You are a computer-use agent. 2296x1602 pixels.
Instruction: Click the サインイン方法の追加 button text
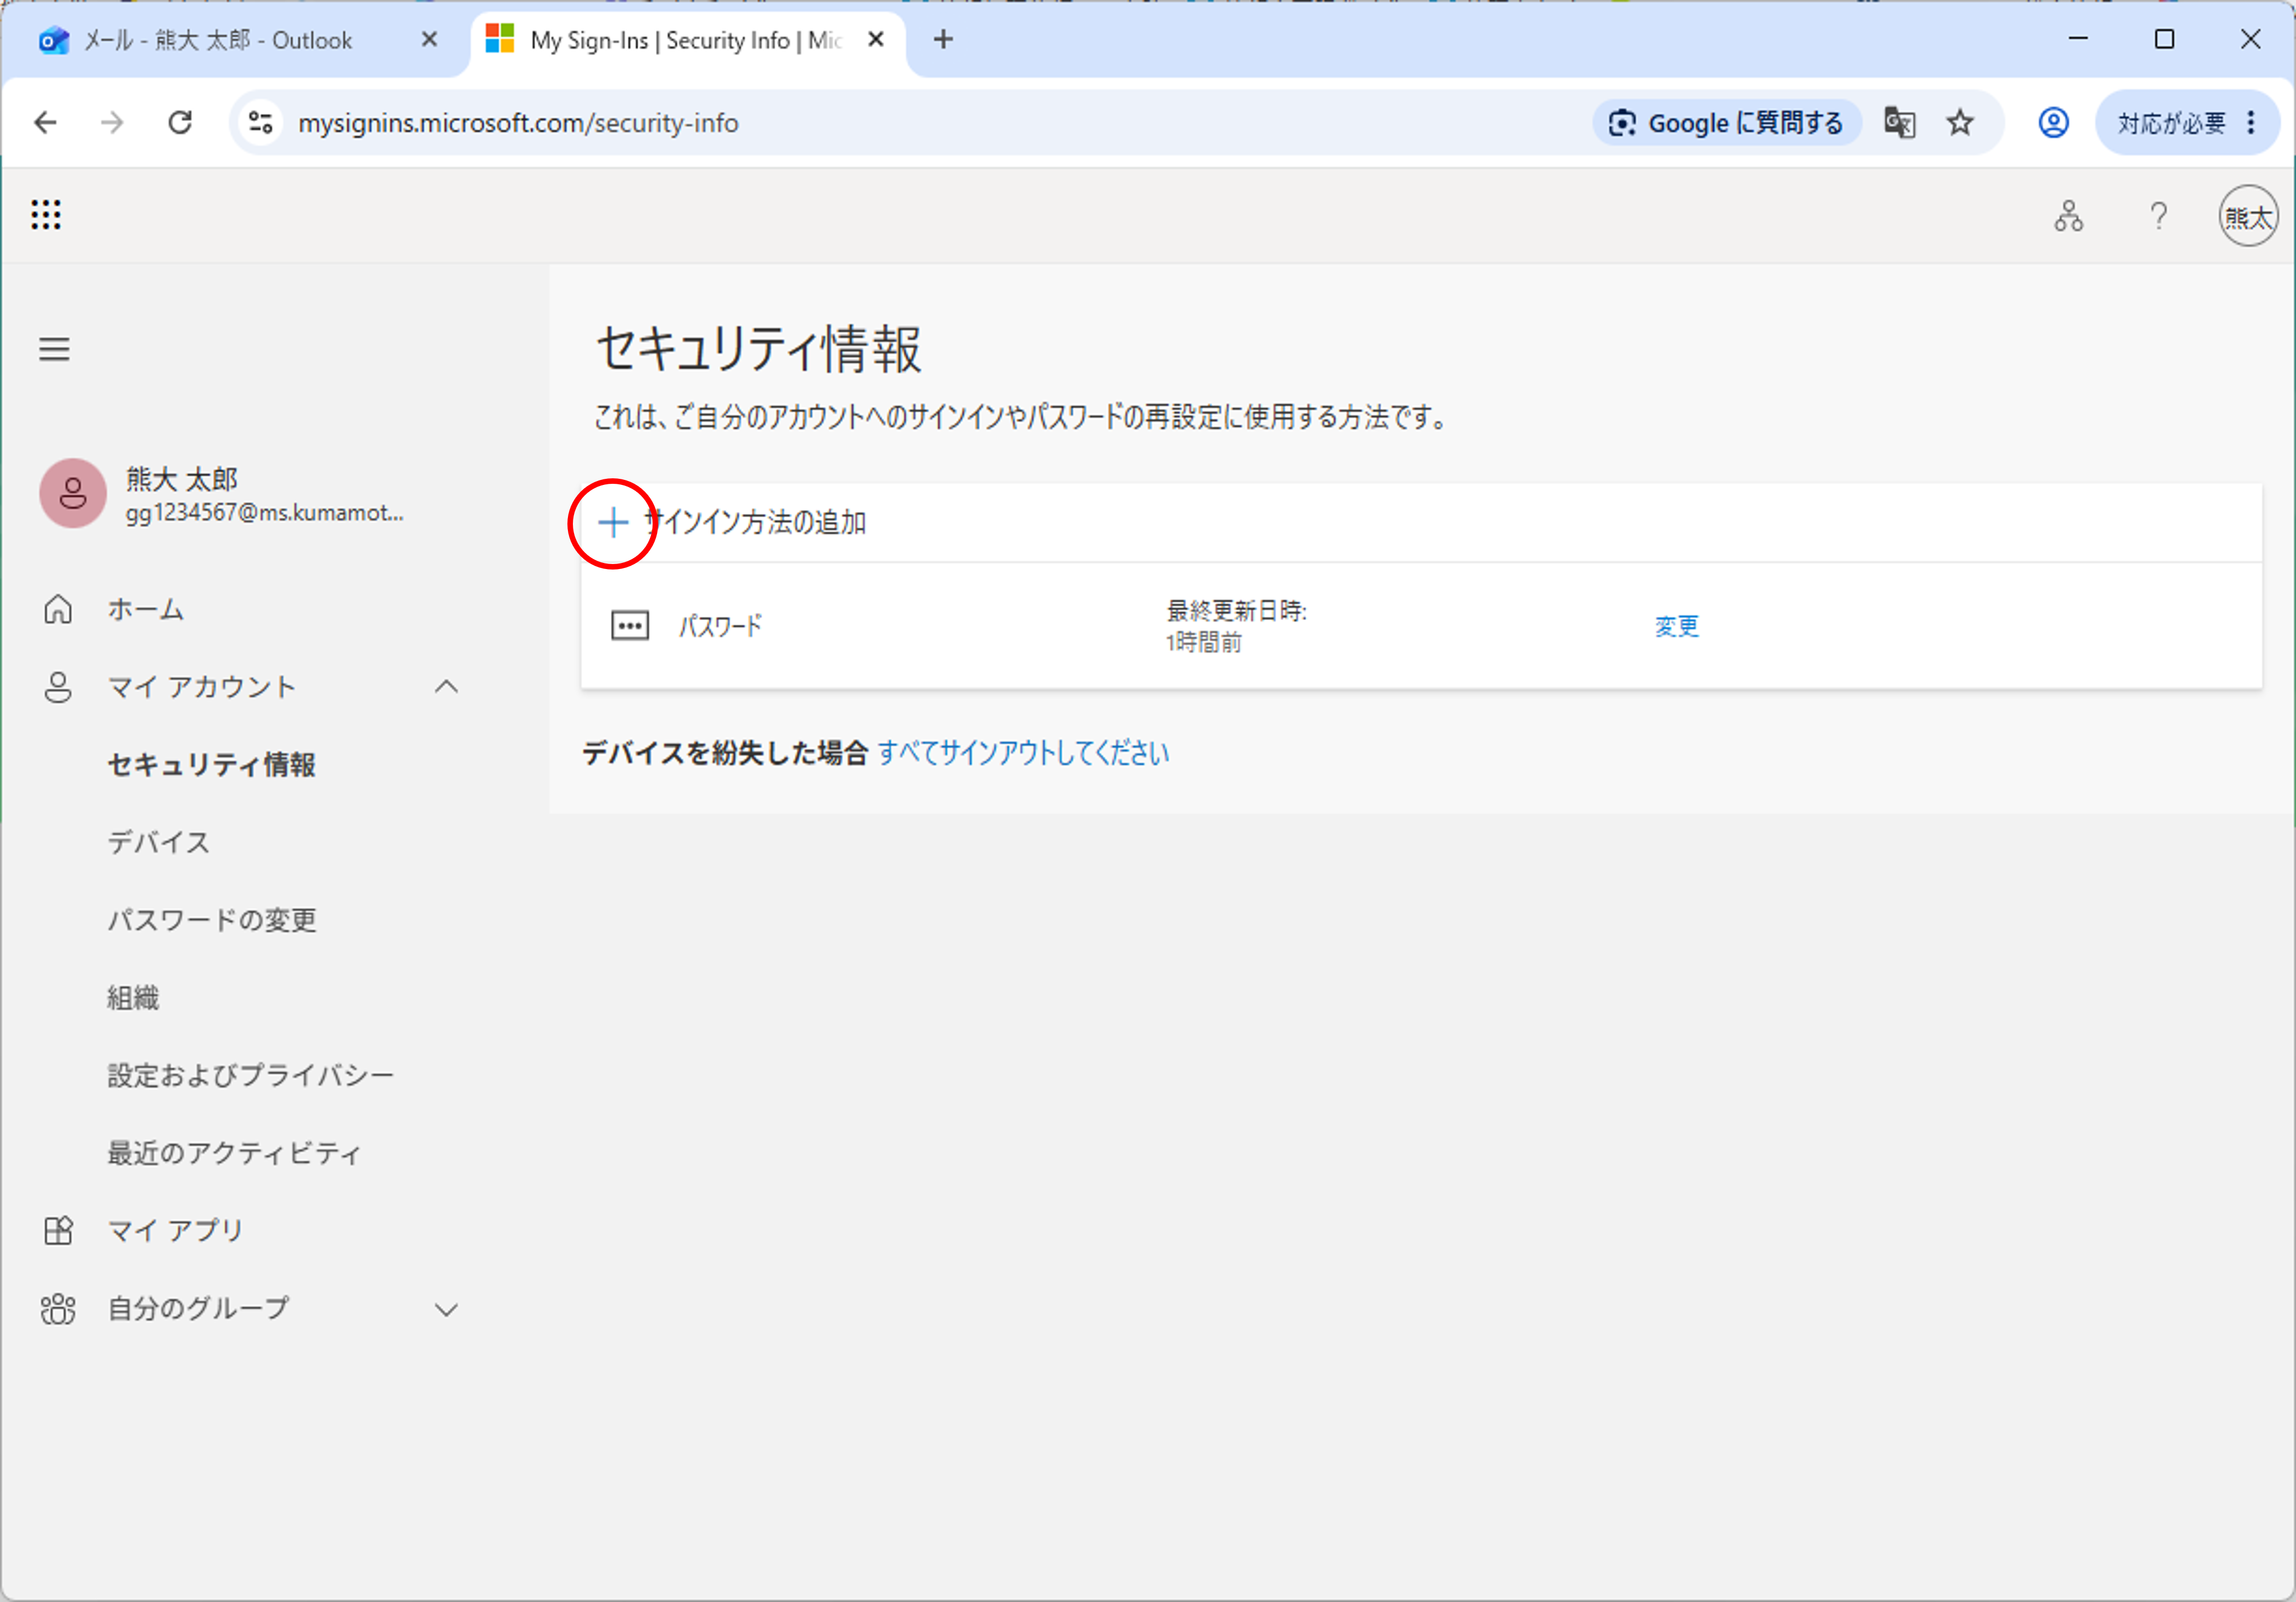pos(755,522)
